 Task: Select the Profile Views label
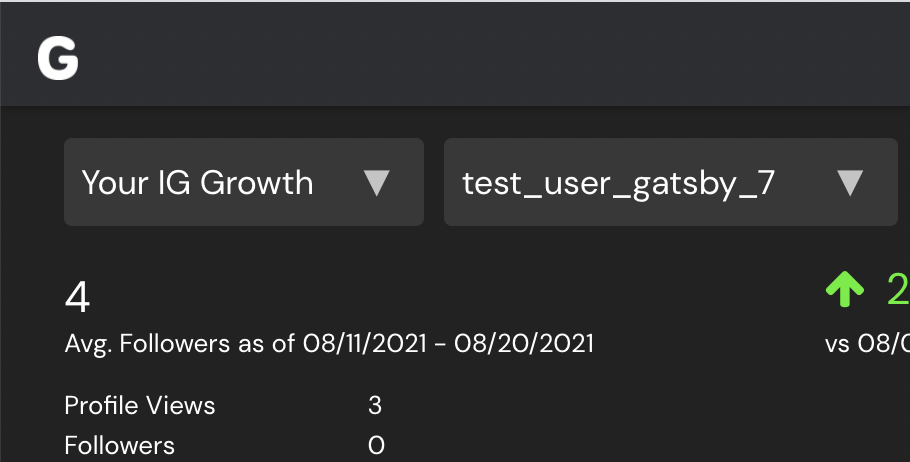pyautogui.click(x=140, y=405)
